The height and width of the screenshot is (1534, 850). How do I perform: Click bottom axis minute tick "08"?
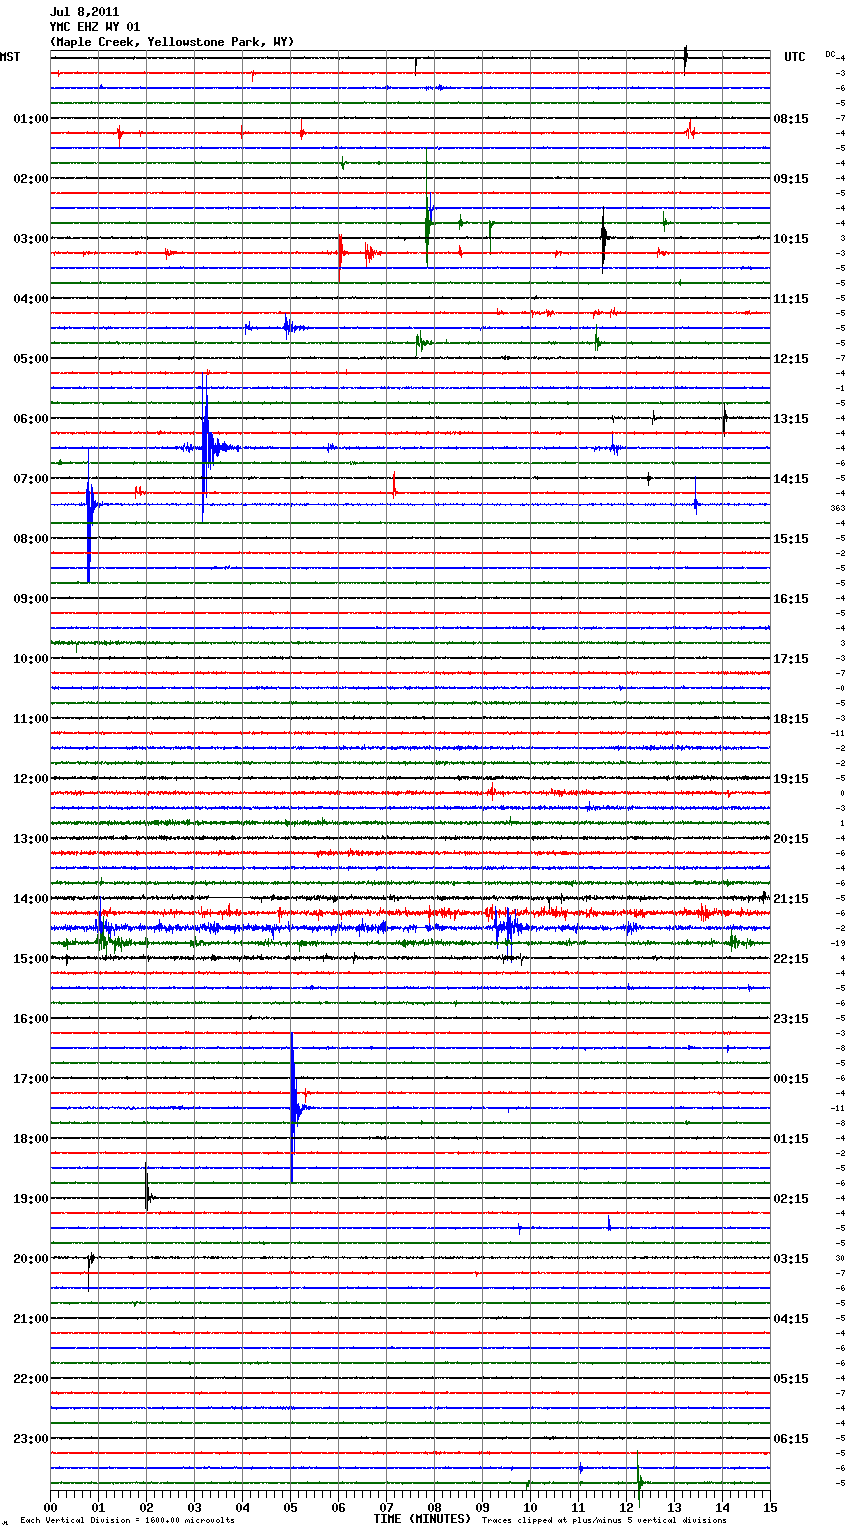[x=434, y=1507]
